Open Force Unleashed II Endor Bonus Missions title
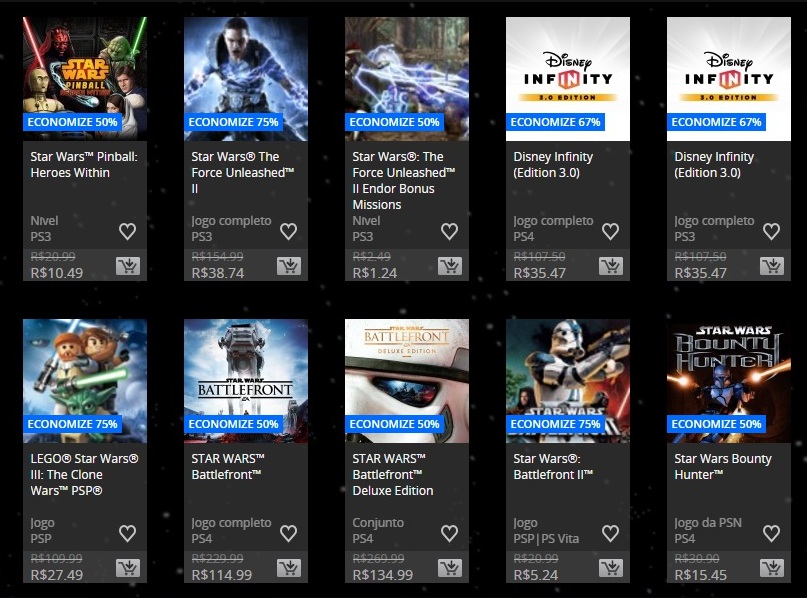This screenshot has width=807, height=598. point(404,181)
